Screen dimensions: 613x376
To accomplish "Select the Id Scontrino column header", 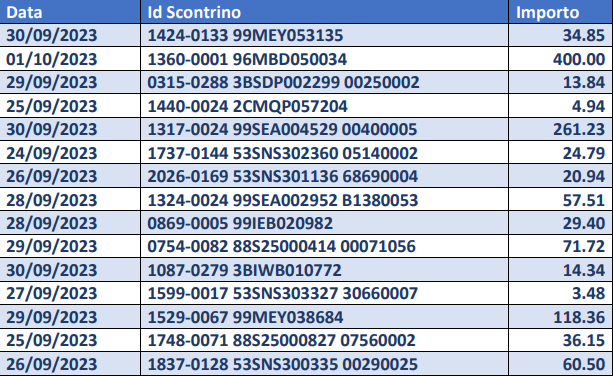I will 324,12.
